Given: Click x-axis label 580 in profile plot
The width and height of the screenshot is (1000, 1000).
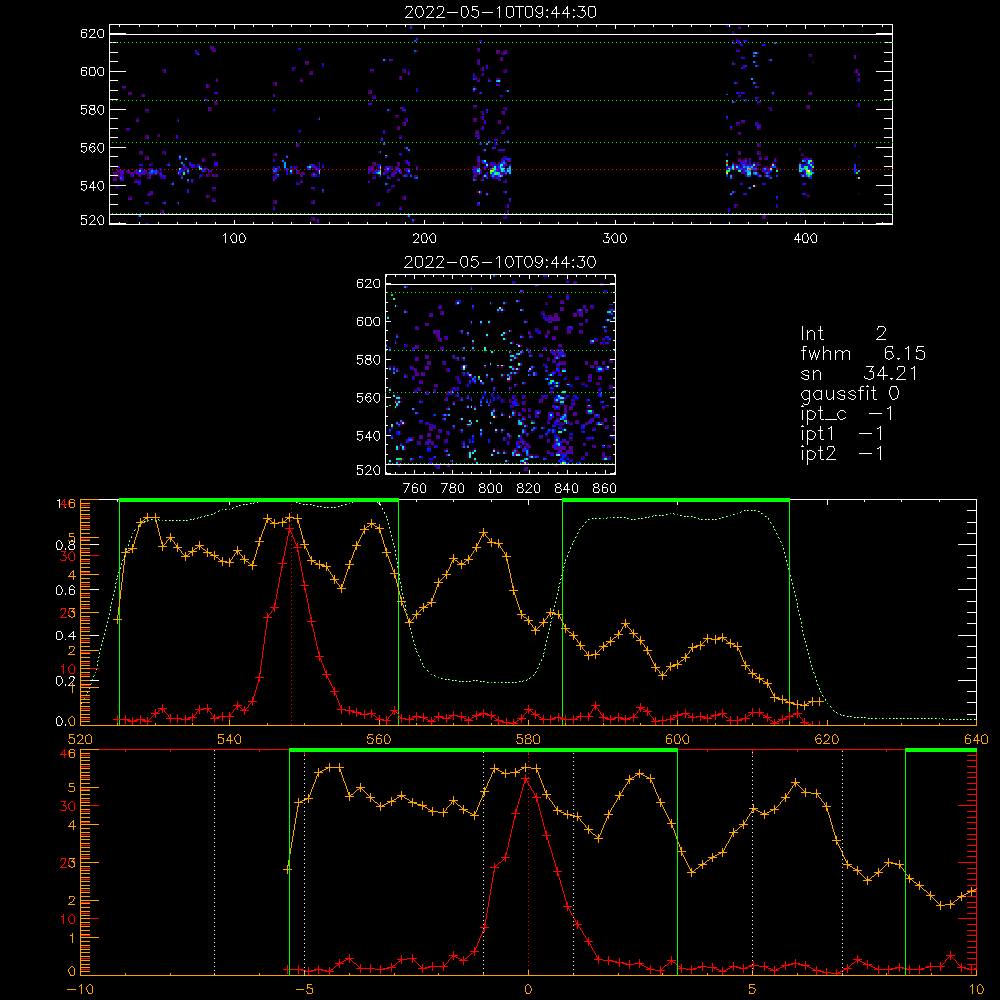Looking at the screenshot, I should click(x=528, y=739).
